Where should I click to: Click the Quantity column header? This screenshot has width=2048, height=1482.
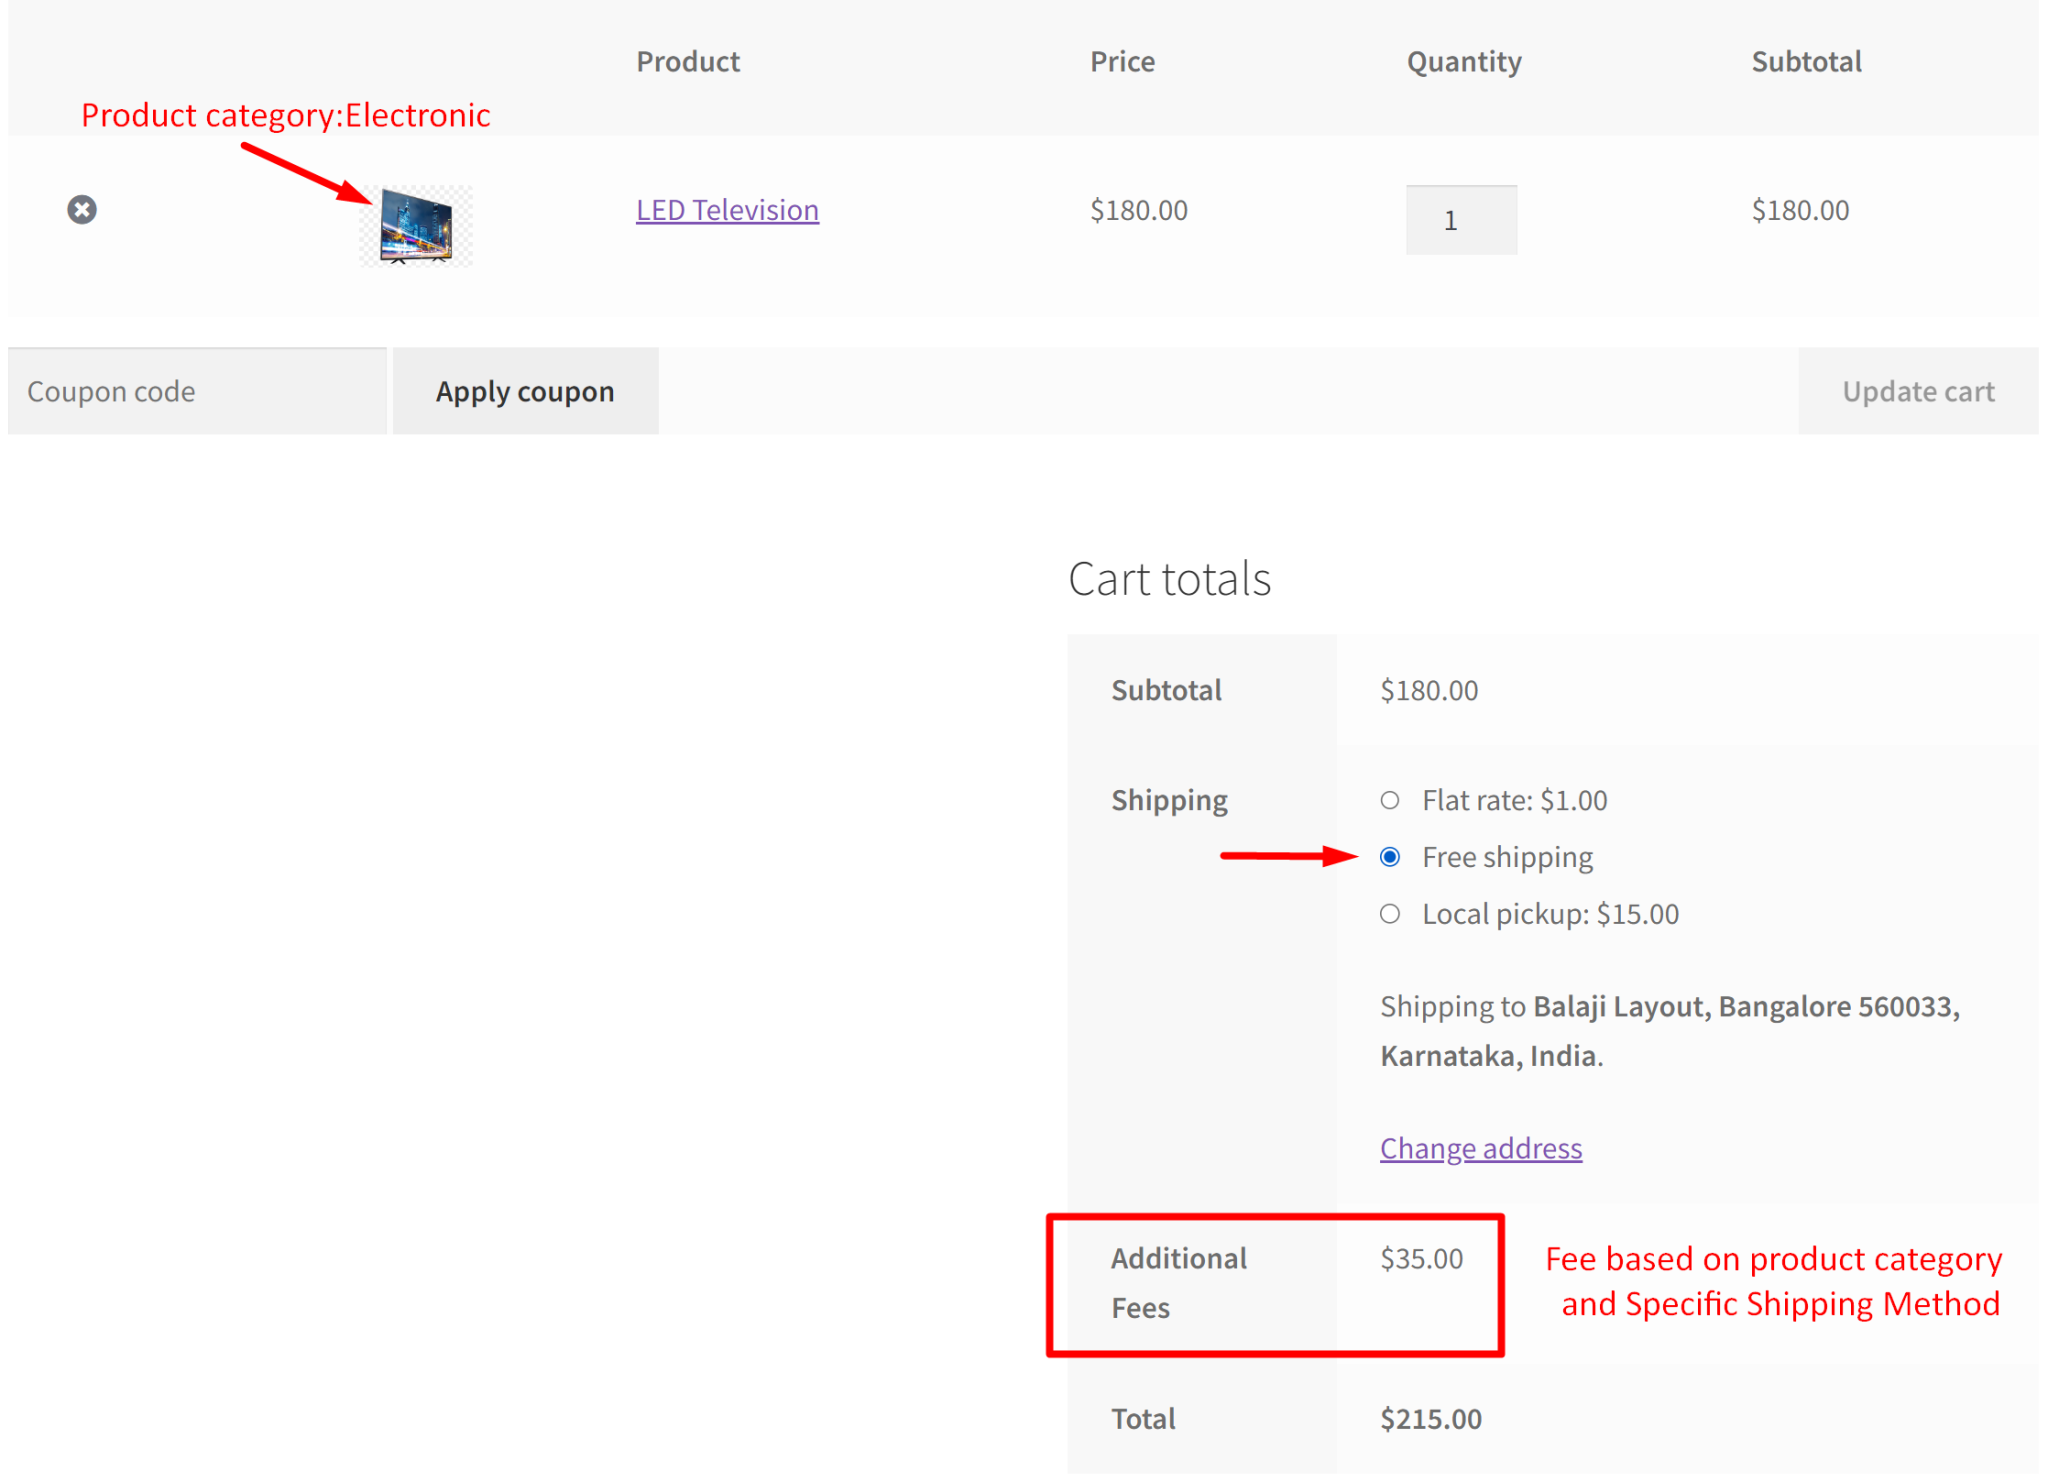(1463, 61)
